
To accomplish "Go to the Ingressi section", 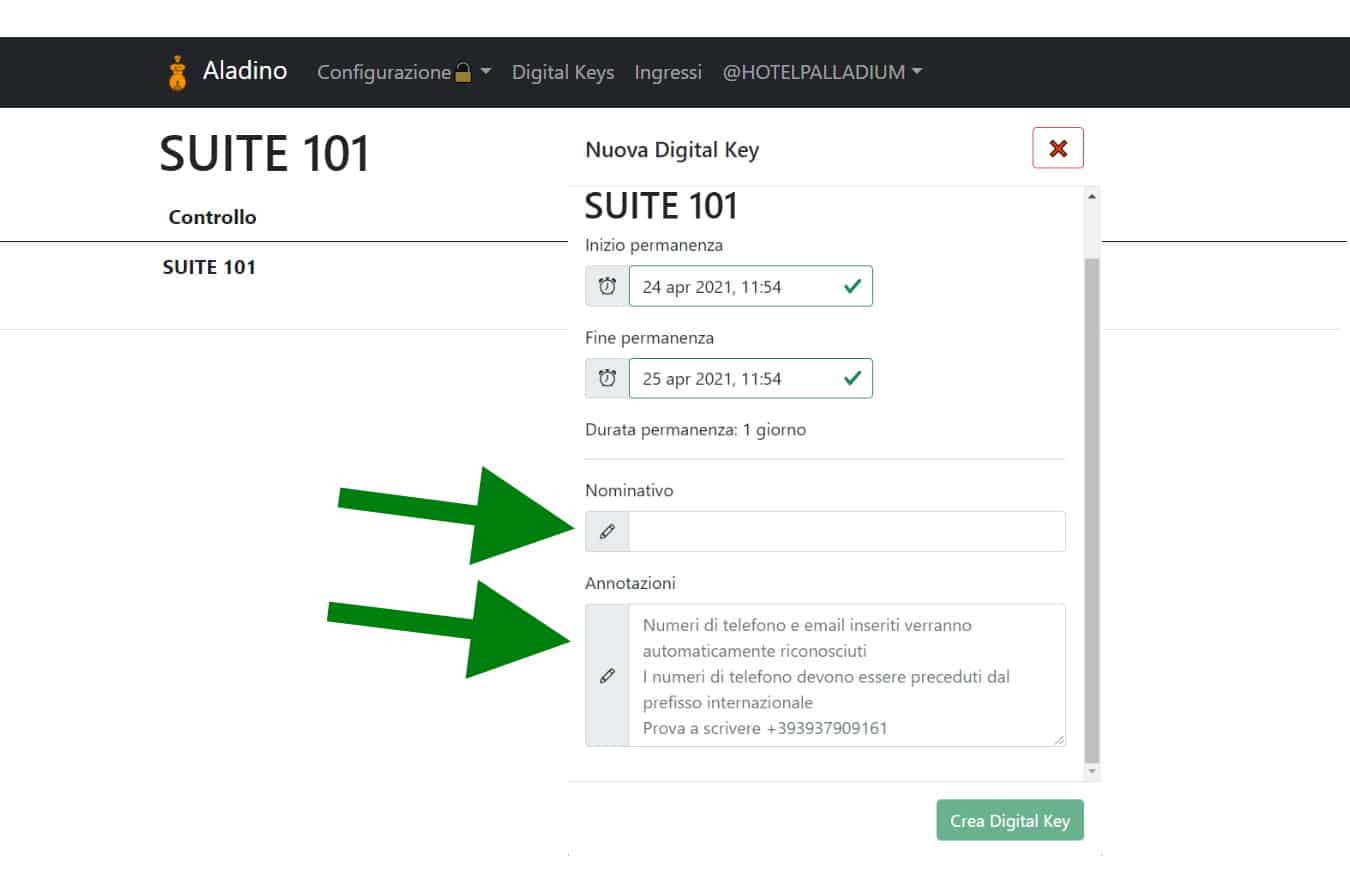I will (668, 72).
